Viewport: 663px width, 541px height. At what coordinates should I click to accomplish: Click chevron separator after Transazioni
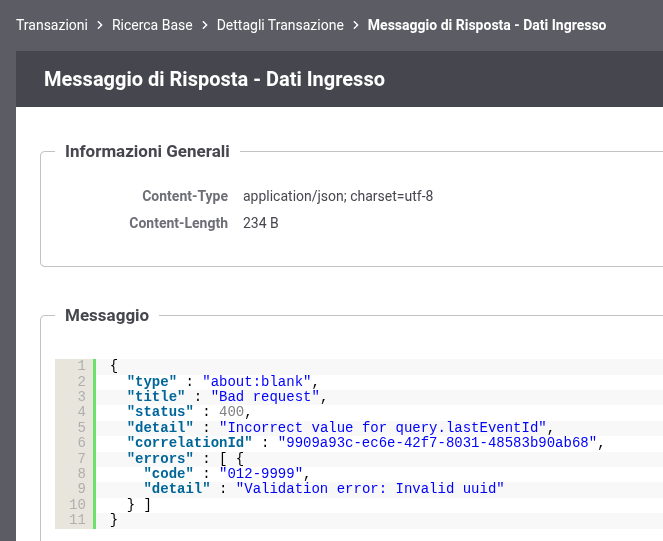(100, 25)
